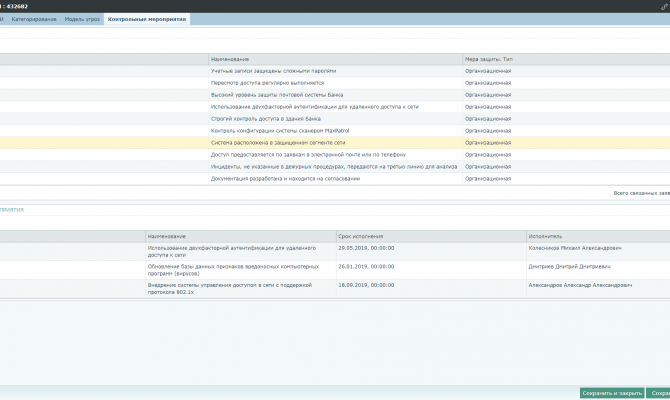Click Организационная in the Учетные записи row
This screenshot has width=670, height=400.
(488, 71)
